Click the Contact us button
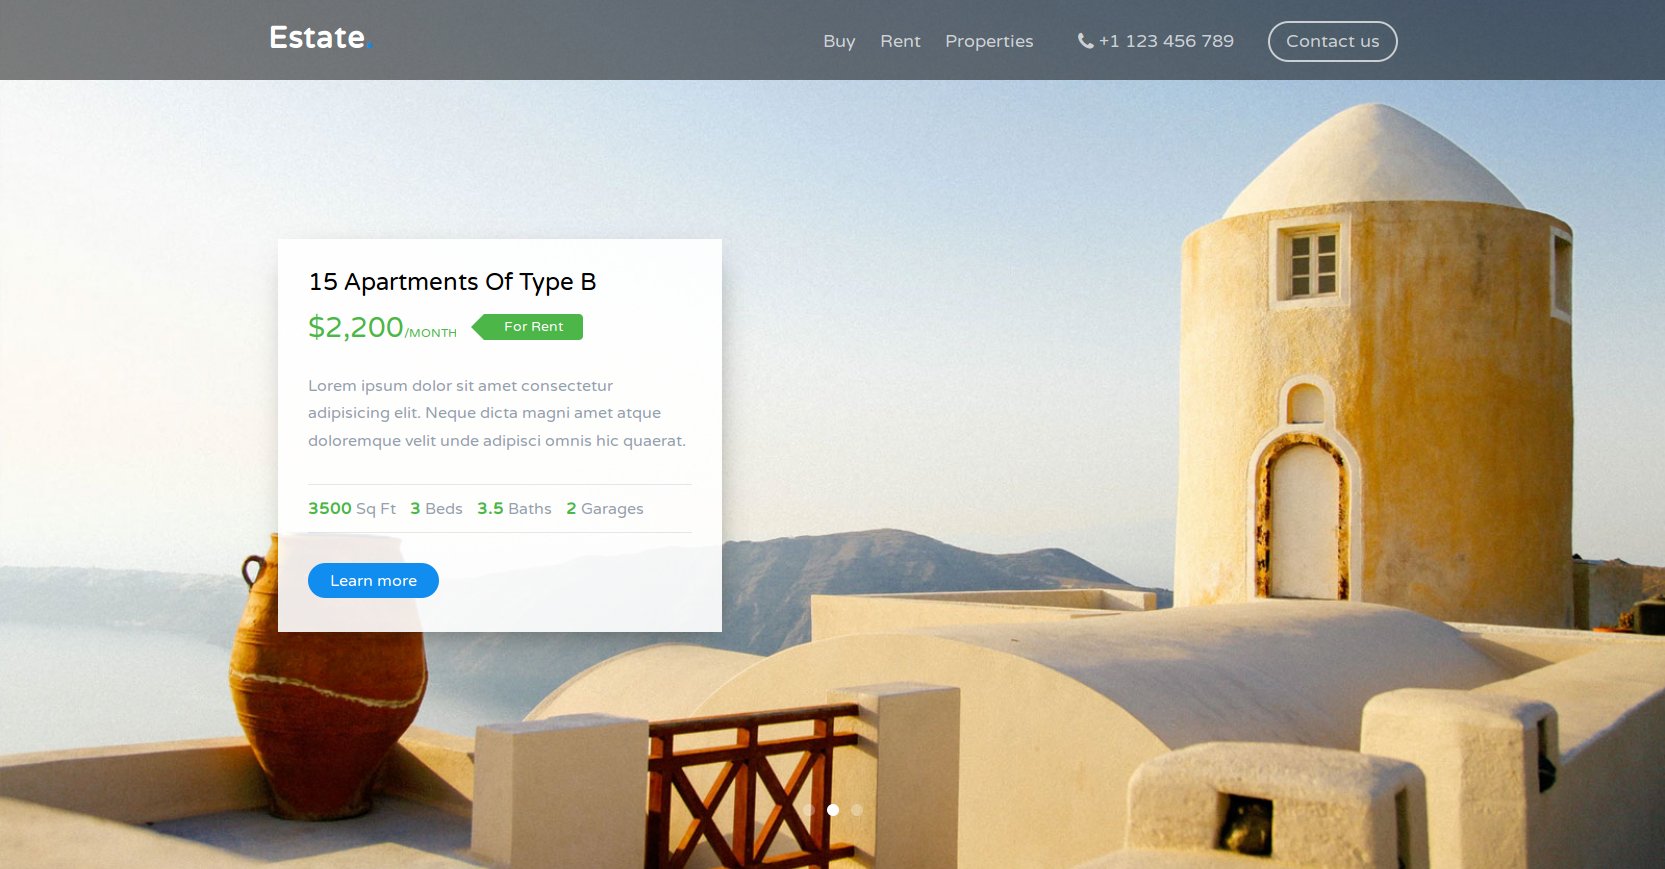 [x=1332, y=41]
